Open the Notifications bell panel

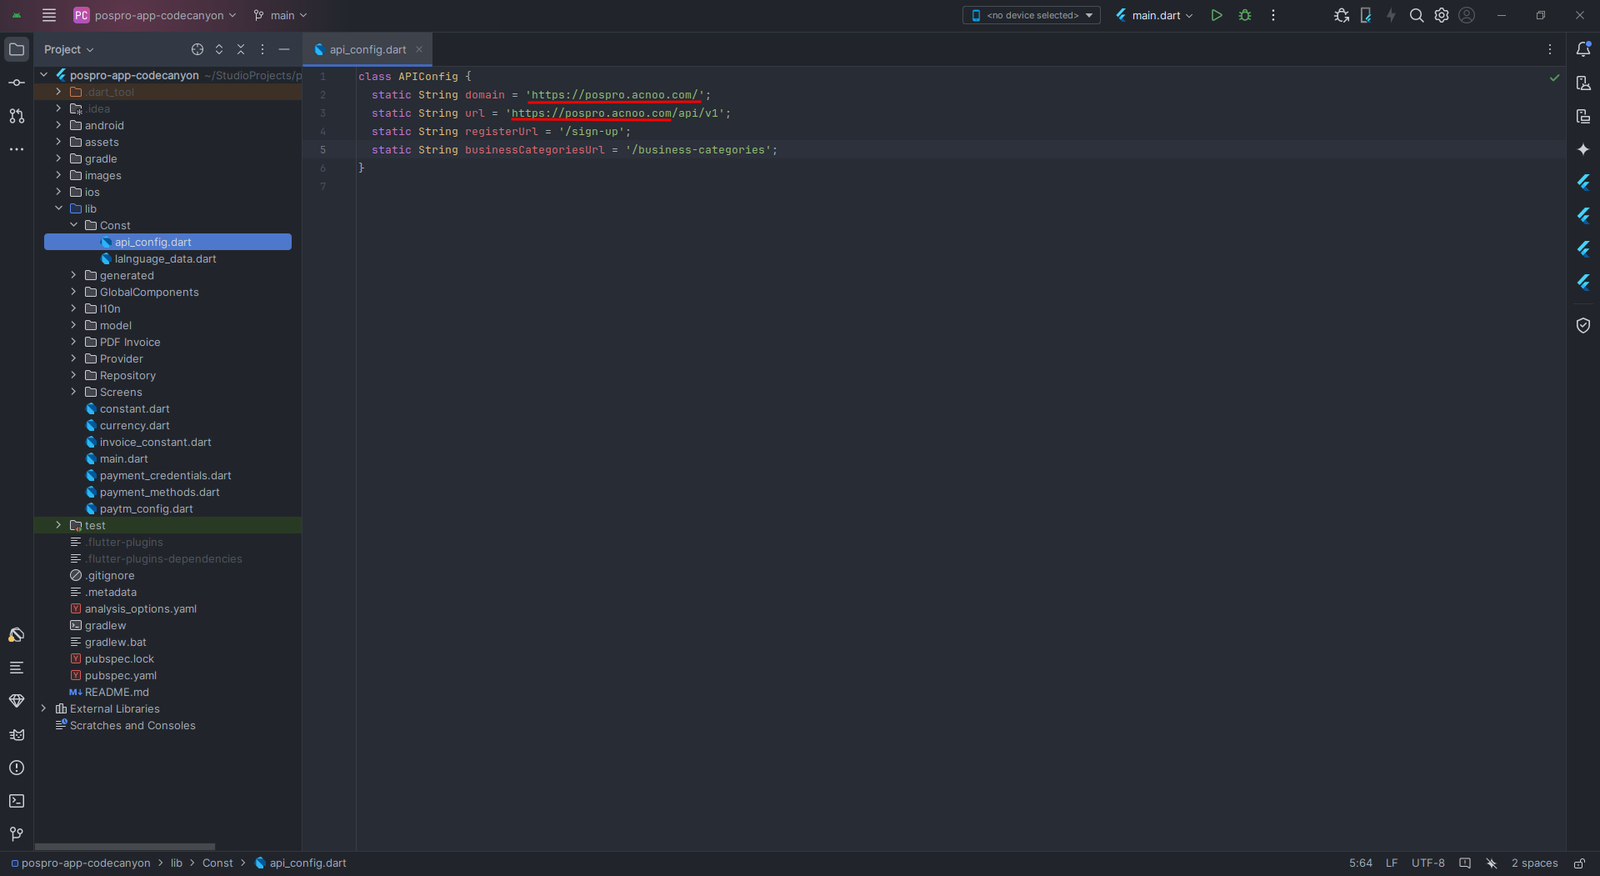pos(1583,49)
